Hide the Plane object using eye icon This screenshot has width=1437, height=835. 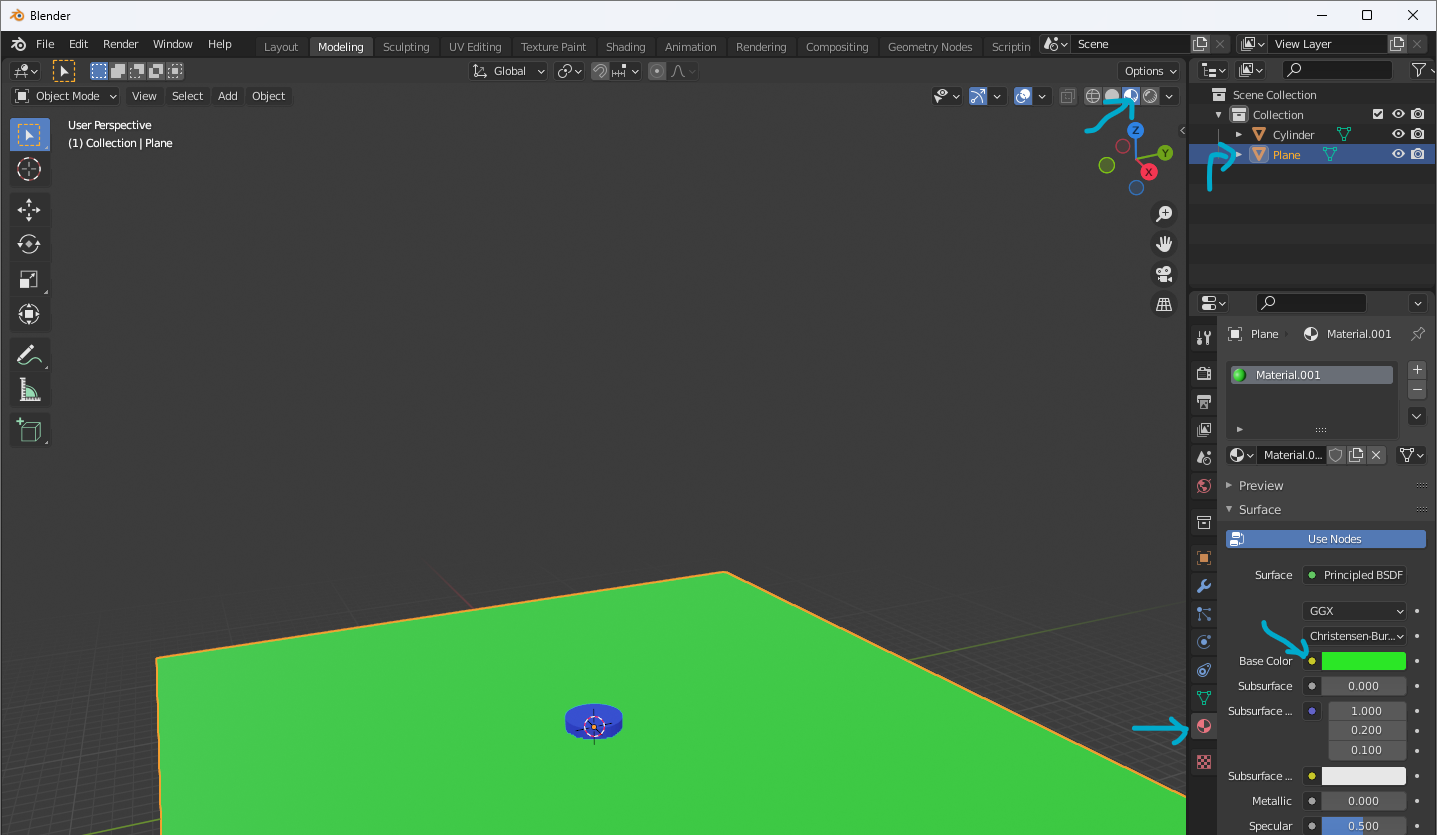(x=1398, y=155)
